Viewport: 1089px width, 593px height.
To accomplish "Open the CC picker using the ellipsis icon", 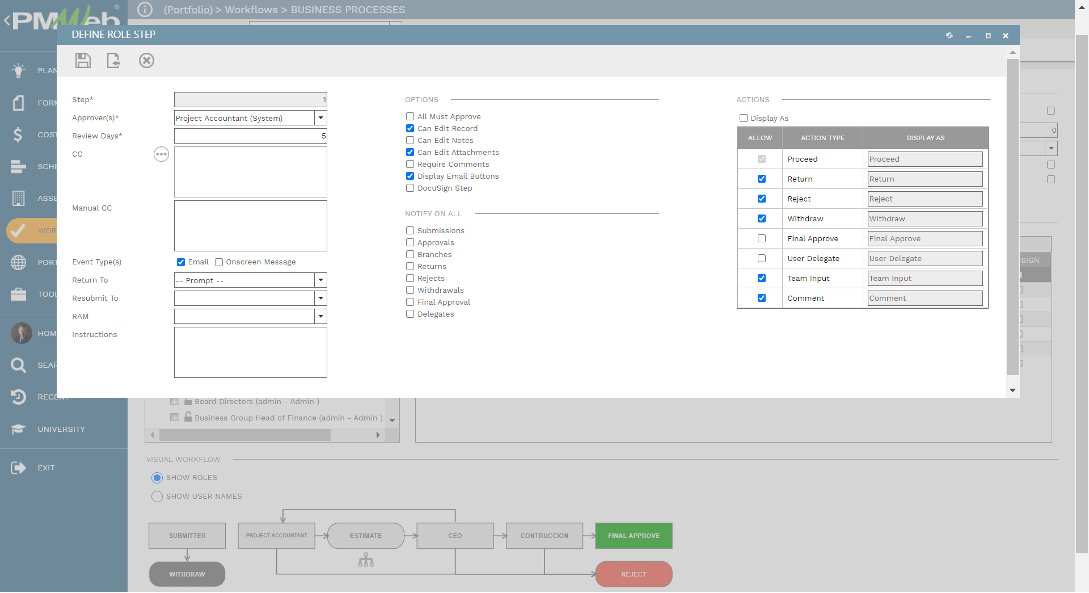I will pyautogui.click(x=161, y=154).
